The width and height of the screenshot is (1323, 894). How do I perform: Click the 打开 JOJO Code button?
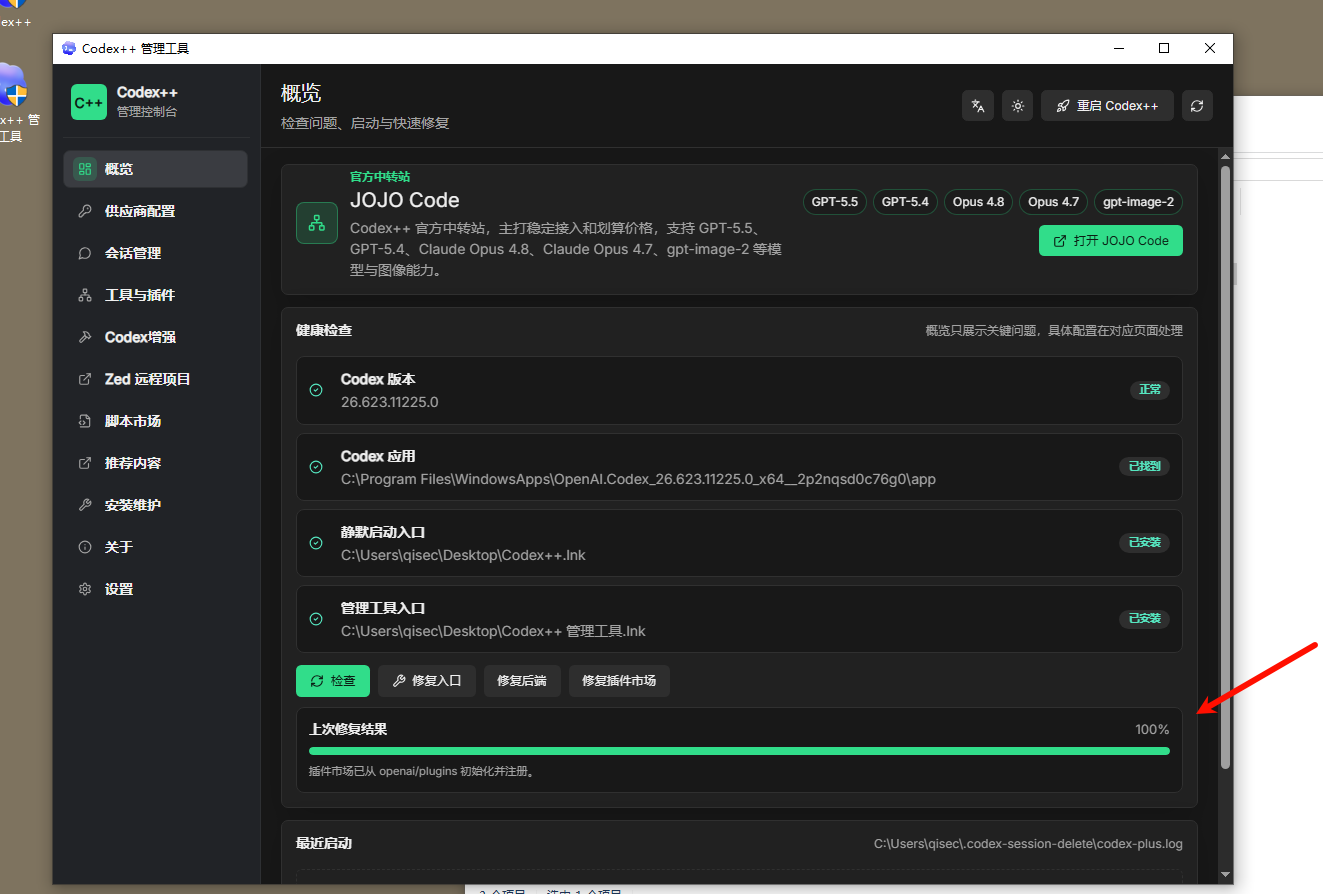pyautogui.click(x=1111, y=241)
